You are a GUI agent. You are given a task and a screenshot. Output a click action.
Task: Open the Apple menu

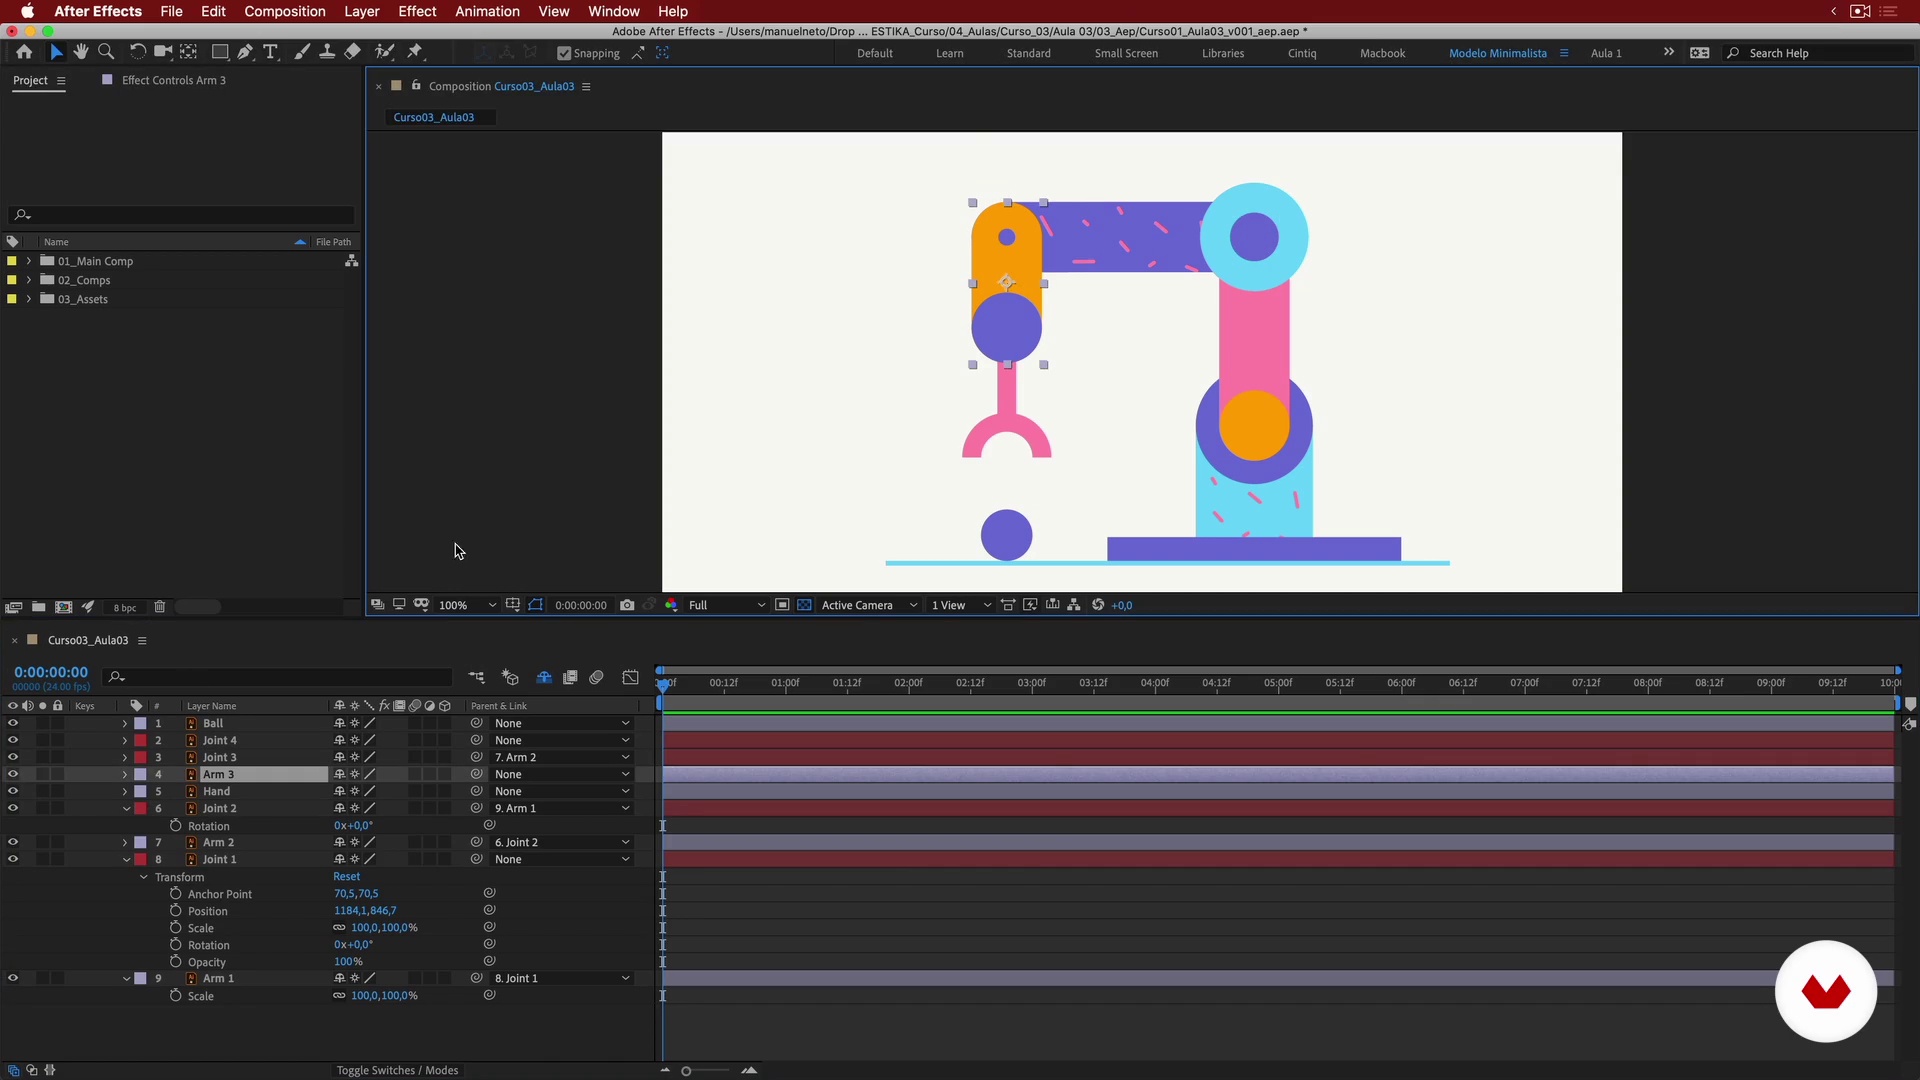pyautogui.click(x=27, y=11)
